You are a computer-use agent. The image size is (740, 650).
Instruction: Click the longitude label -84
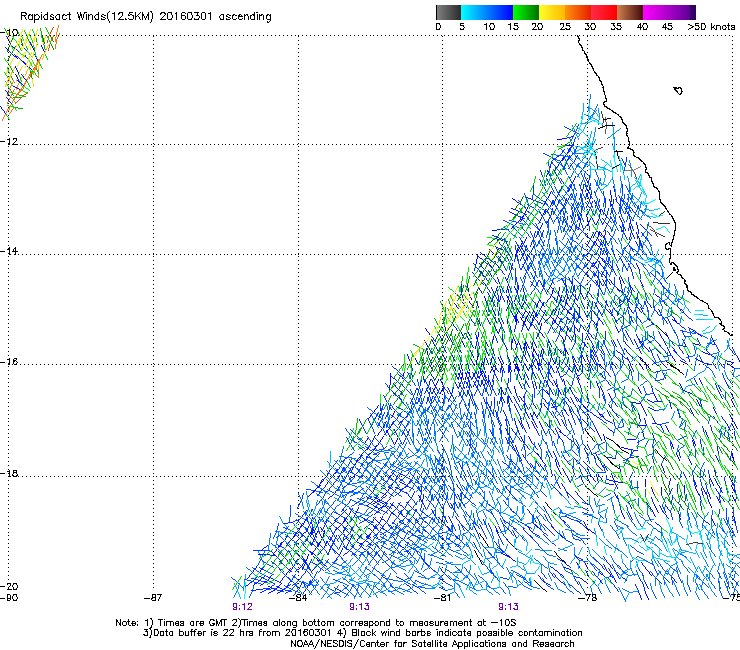point(298,598)
